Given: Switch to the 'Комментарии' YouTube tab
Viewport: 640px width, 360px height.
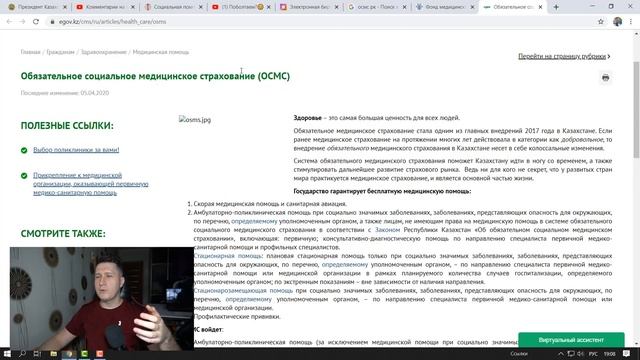Looking at the screenshot, I should [x=103, y=7].
